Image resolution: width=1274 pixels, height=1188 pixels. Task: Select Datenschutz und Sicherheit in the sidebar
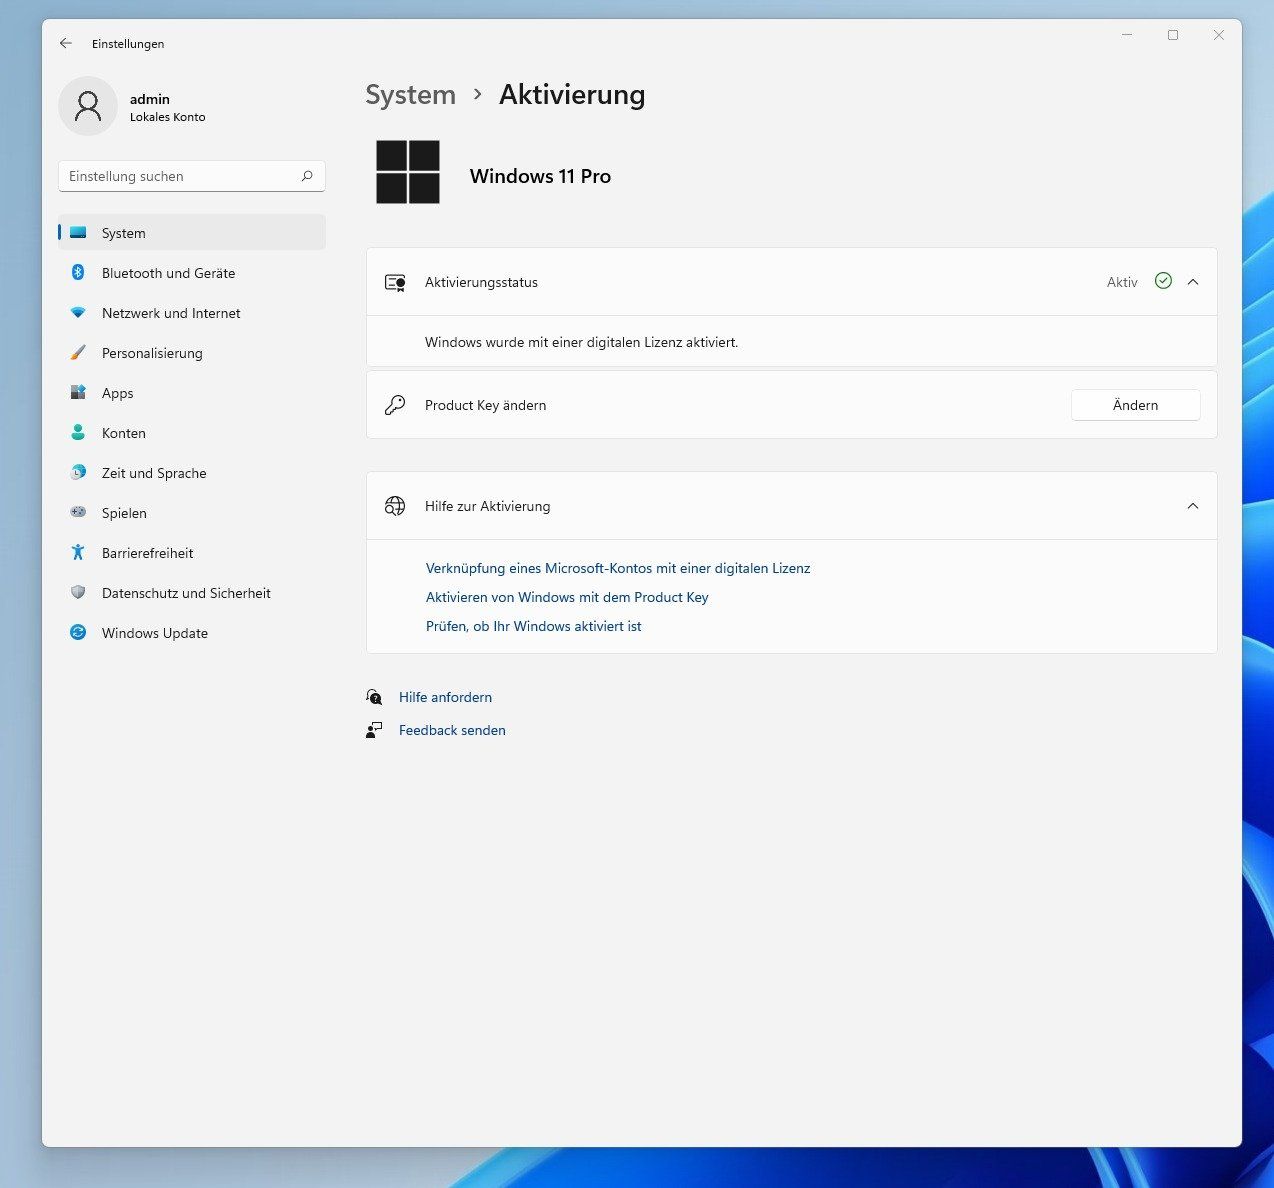pos(191,593)
